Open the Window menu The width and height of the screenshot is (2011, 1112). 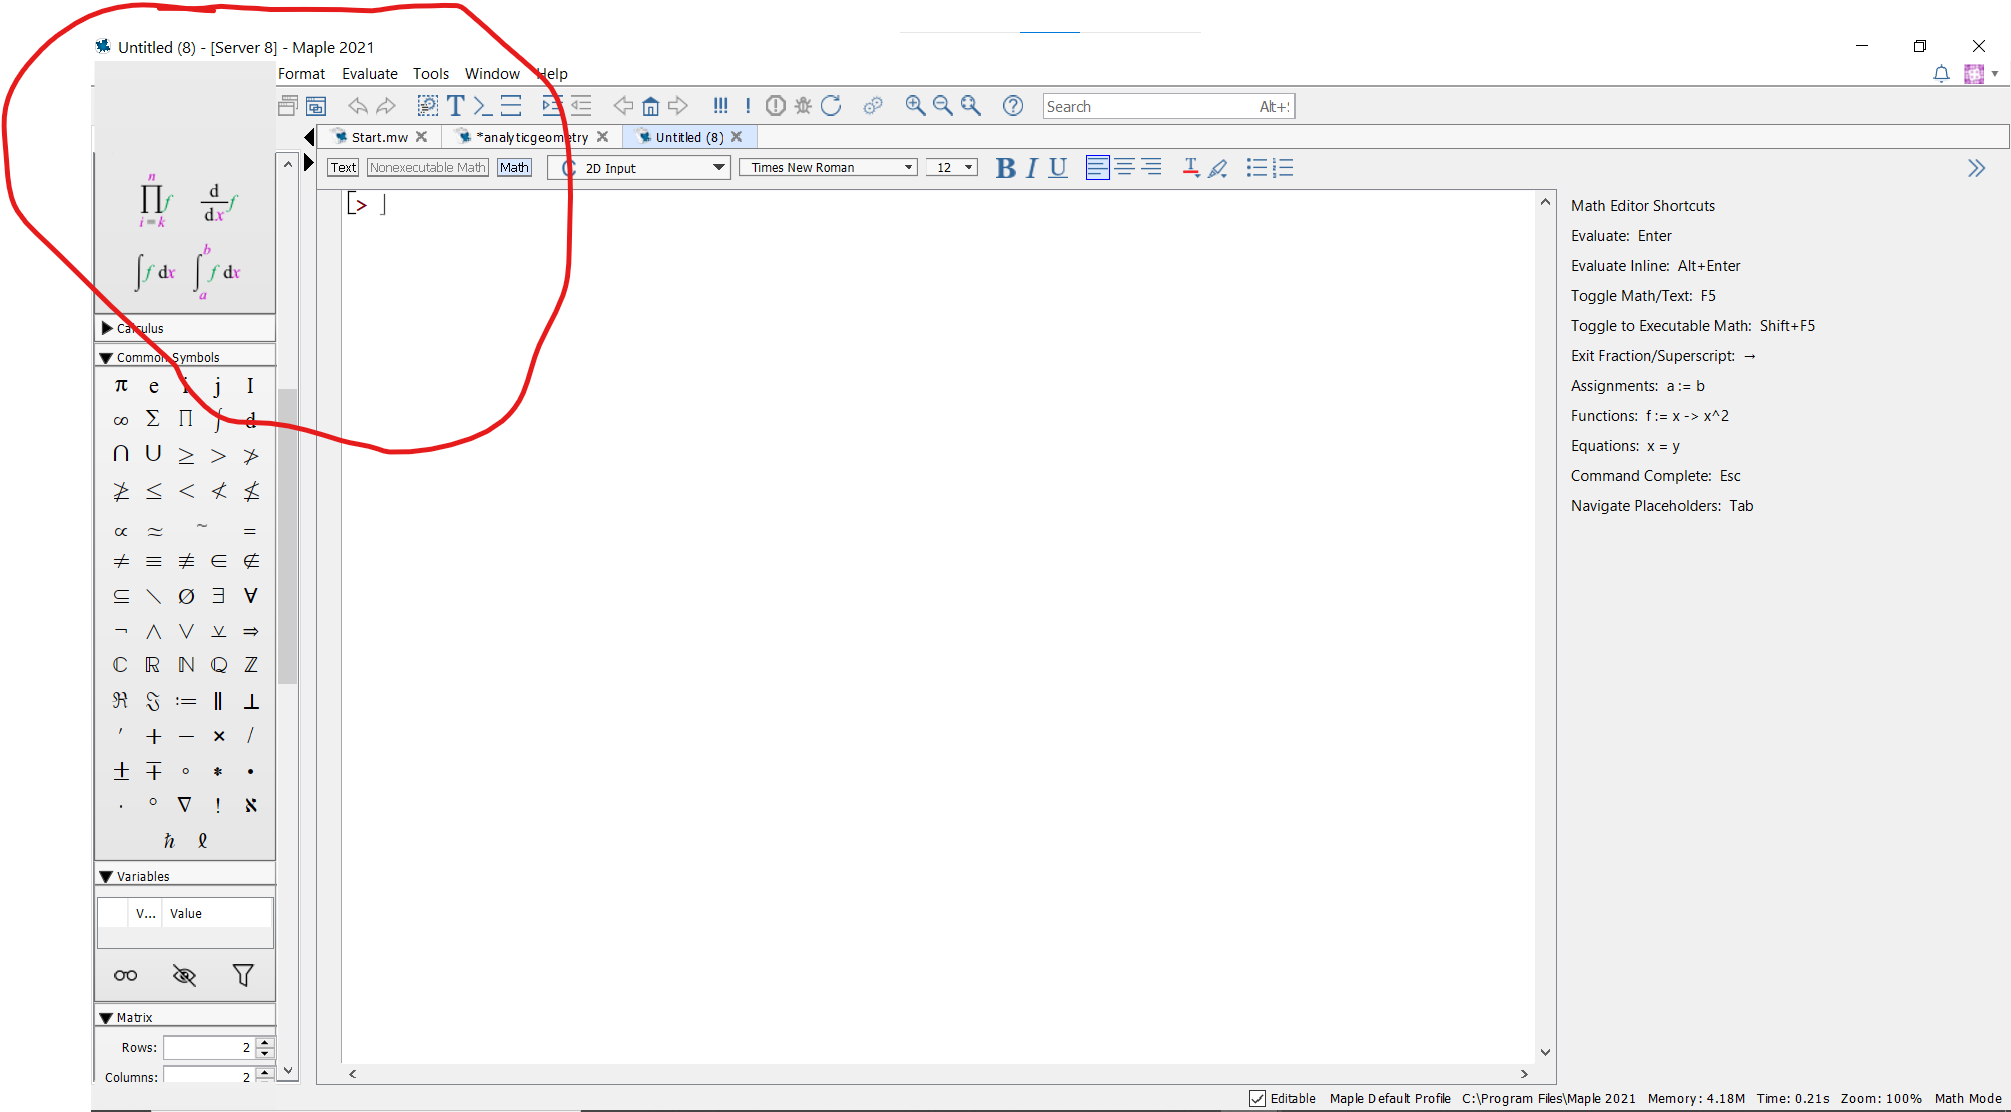(x=492, y=73)
